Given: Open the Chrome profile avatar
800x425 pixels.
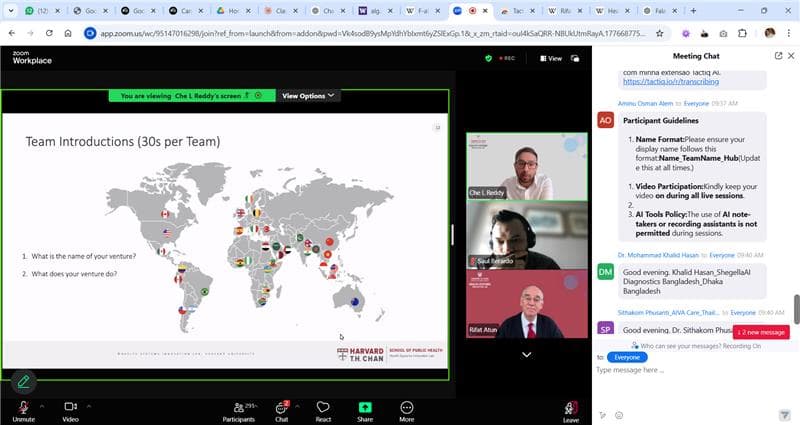Looking at the screenshot, I should (770, 33).
